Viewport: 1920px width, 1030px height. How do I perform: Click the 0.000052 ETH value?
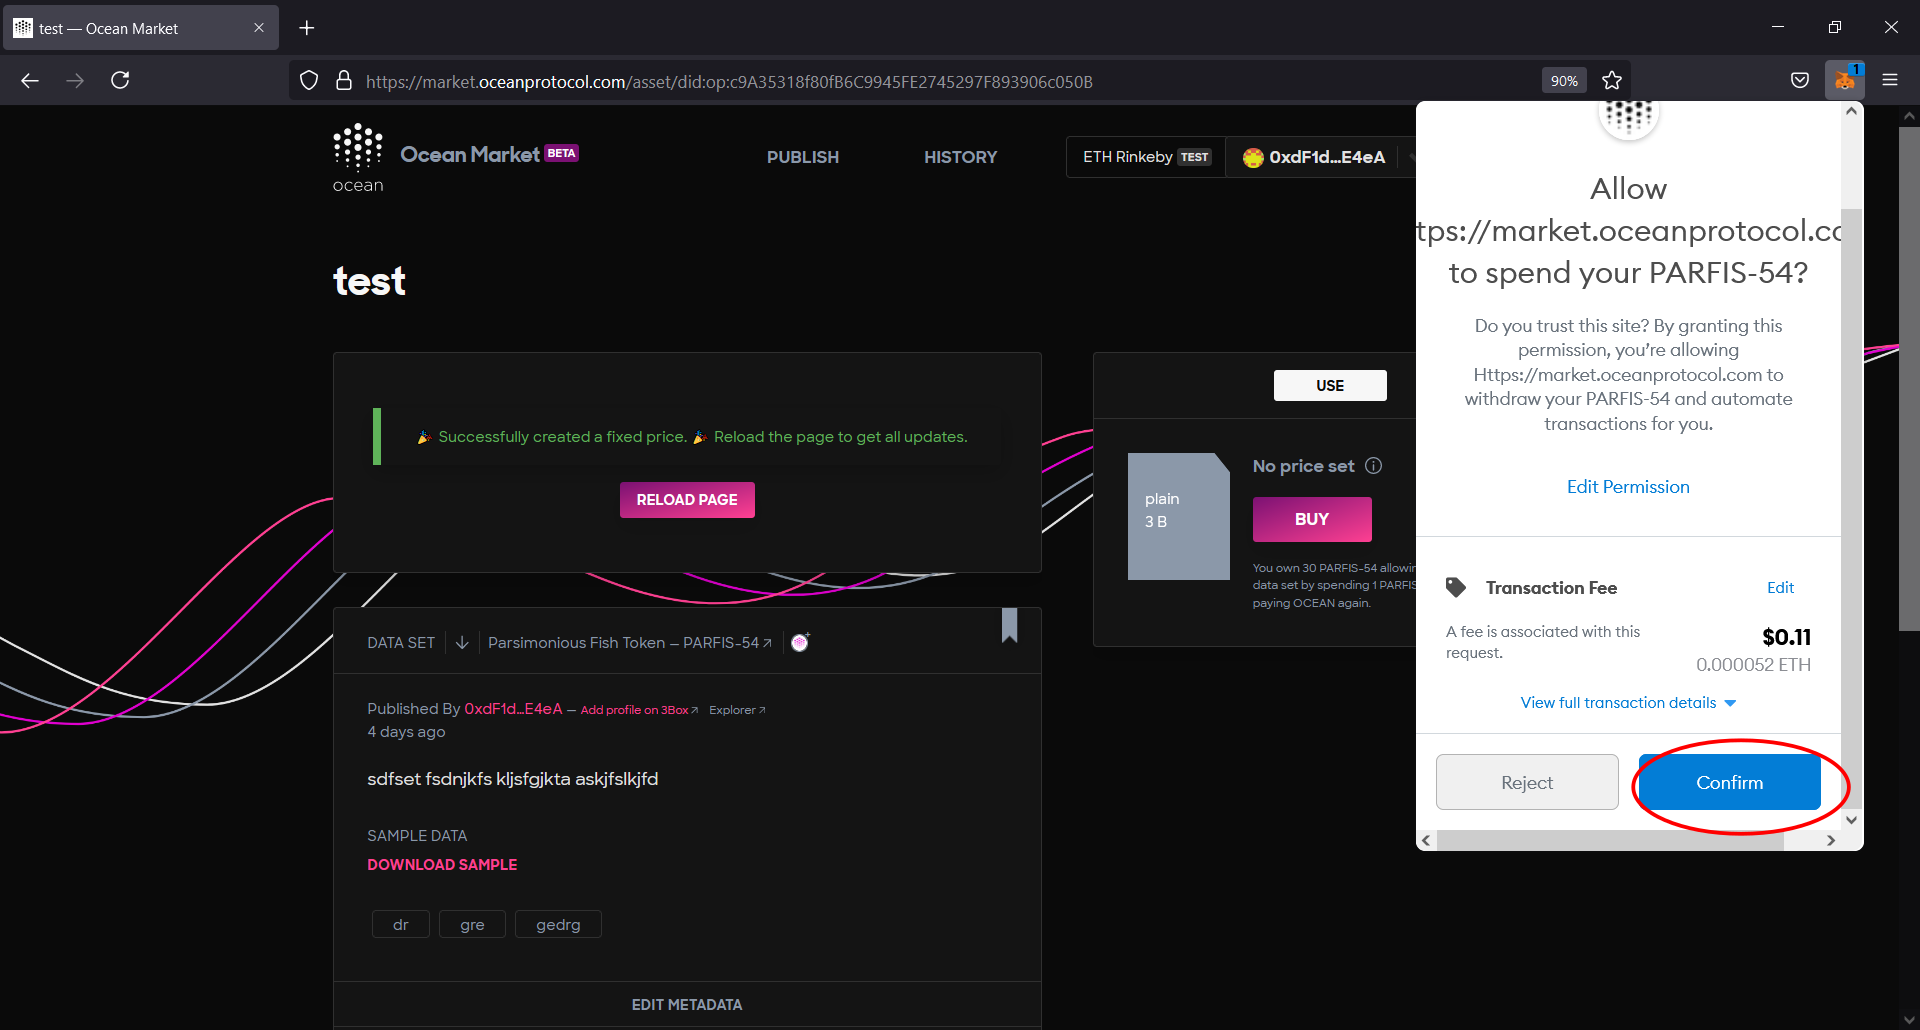point(1753,665)
